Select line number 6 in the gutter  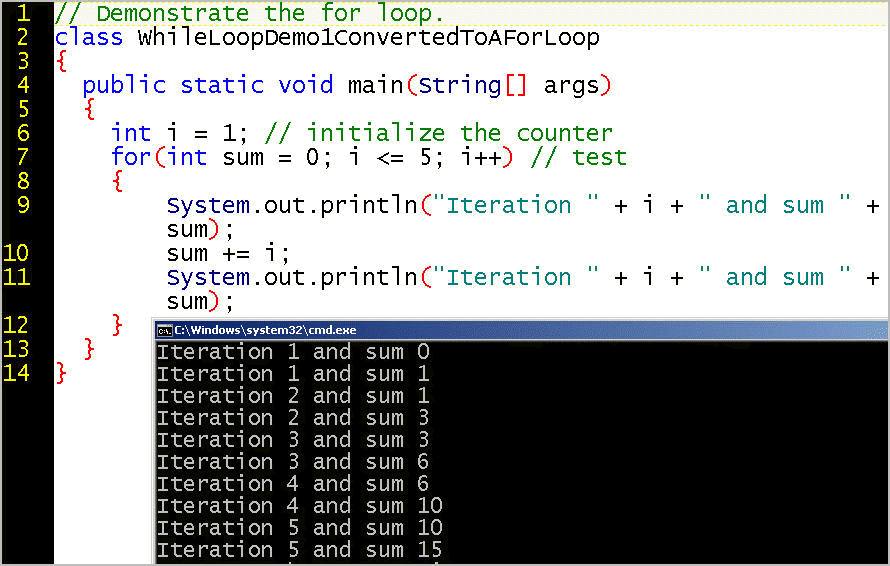(23, 133)
